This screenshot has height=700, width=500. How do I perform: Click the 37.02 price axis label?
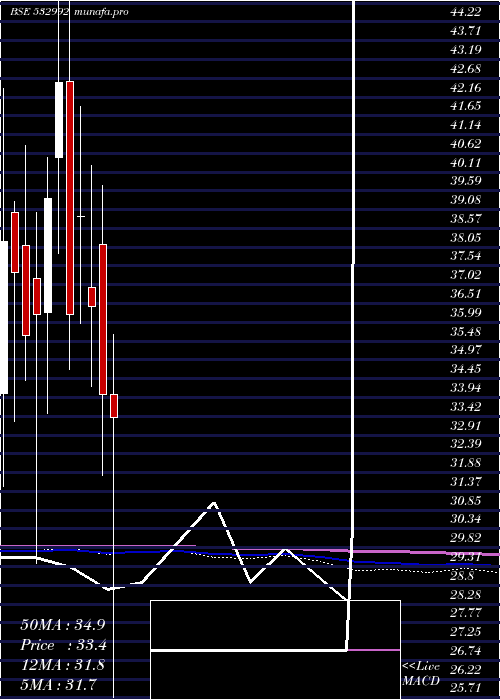pos(466,275)
